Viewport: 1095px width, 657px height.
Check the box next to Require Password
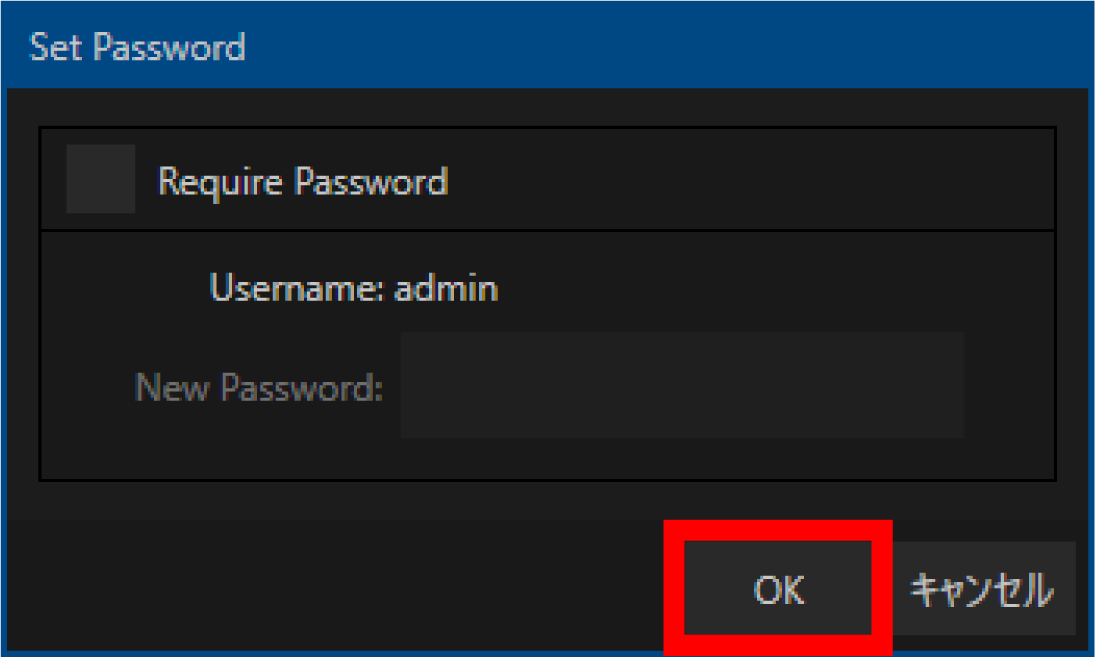(x=103, y=181)
